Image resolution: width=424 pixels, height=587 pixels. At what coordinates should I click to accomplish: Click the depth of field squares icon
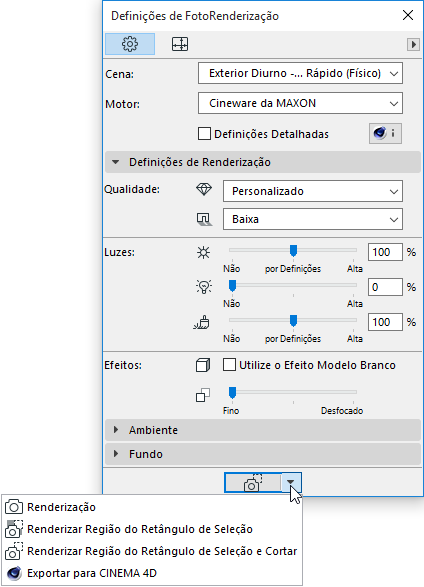pos(203,395)
